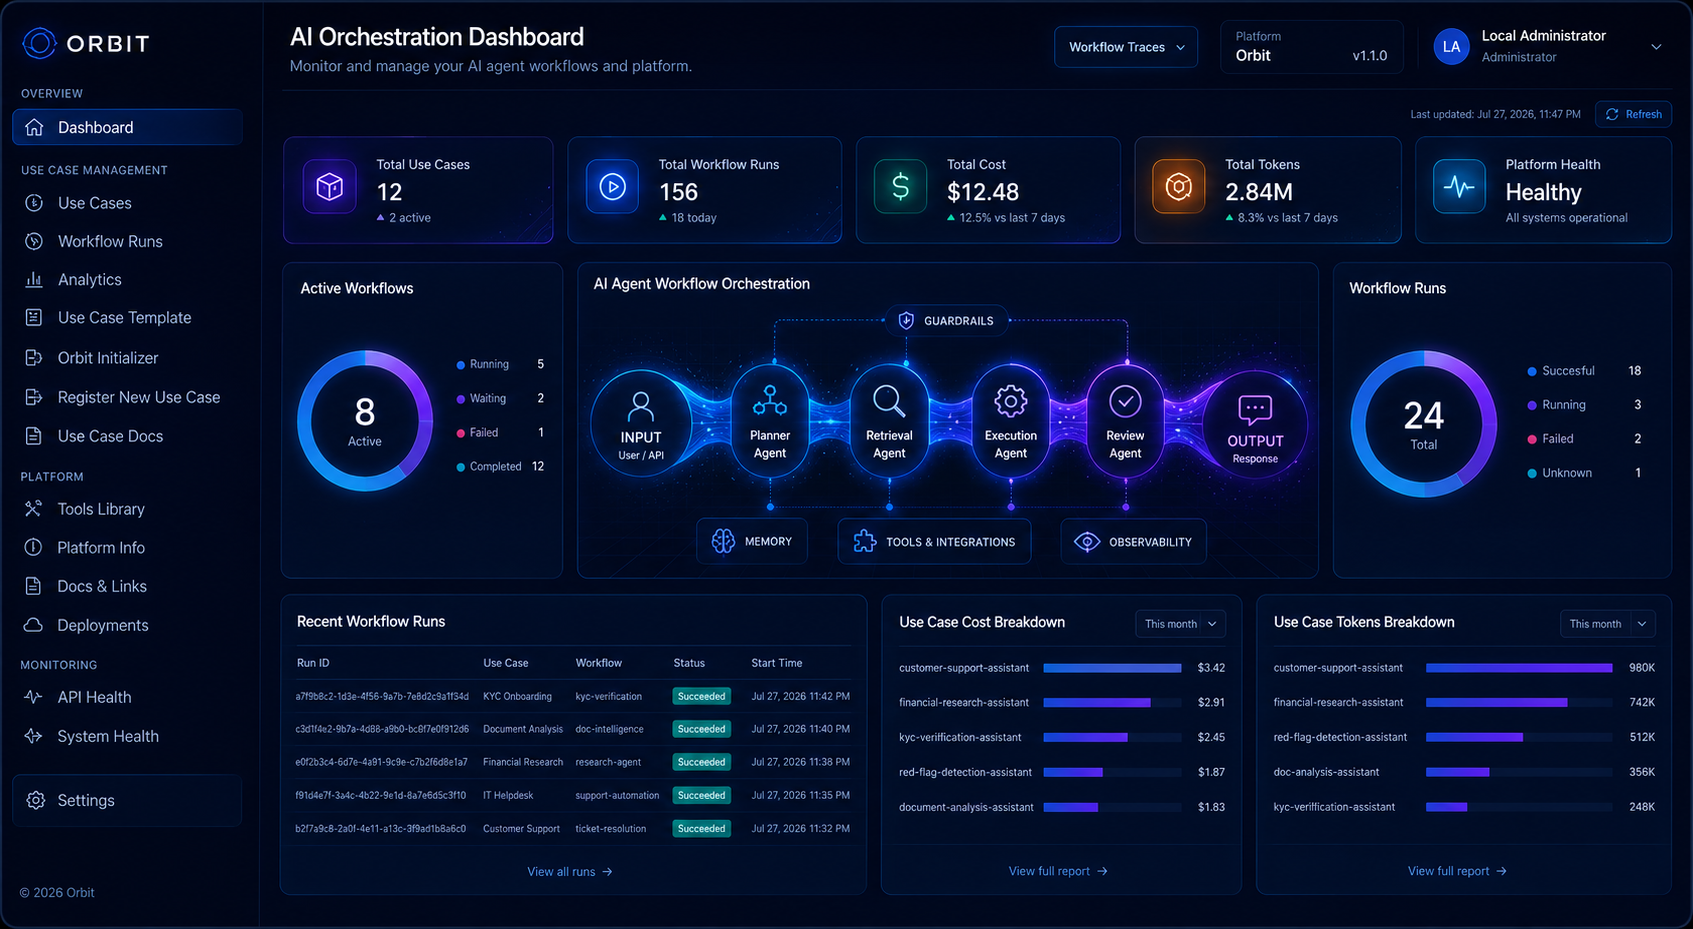Select the Review Agent checkmark node

[x=1125, y=420]
